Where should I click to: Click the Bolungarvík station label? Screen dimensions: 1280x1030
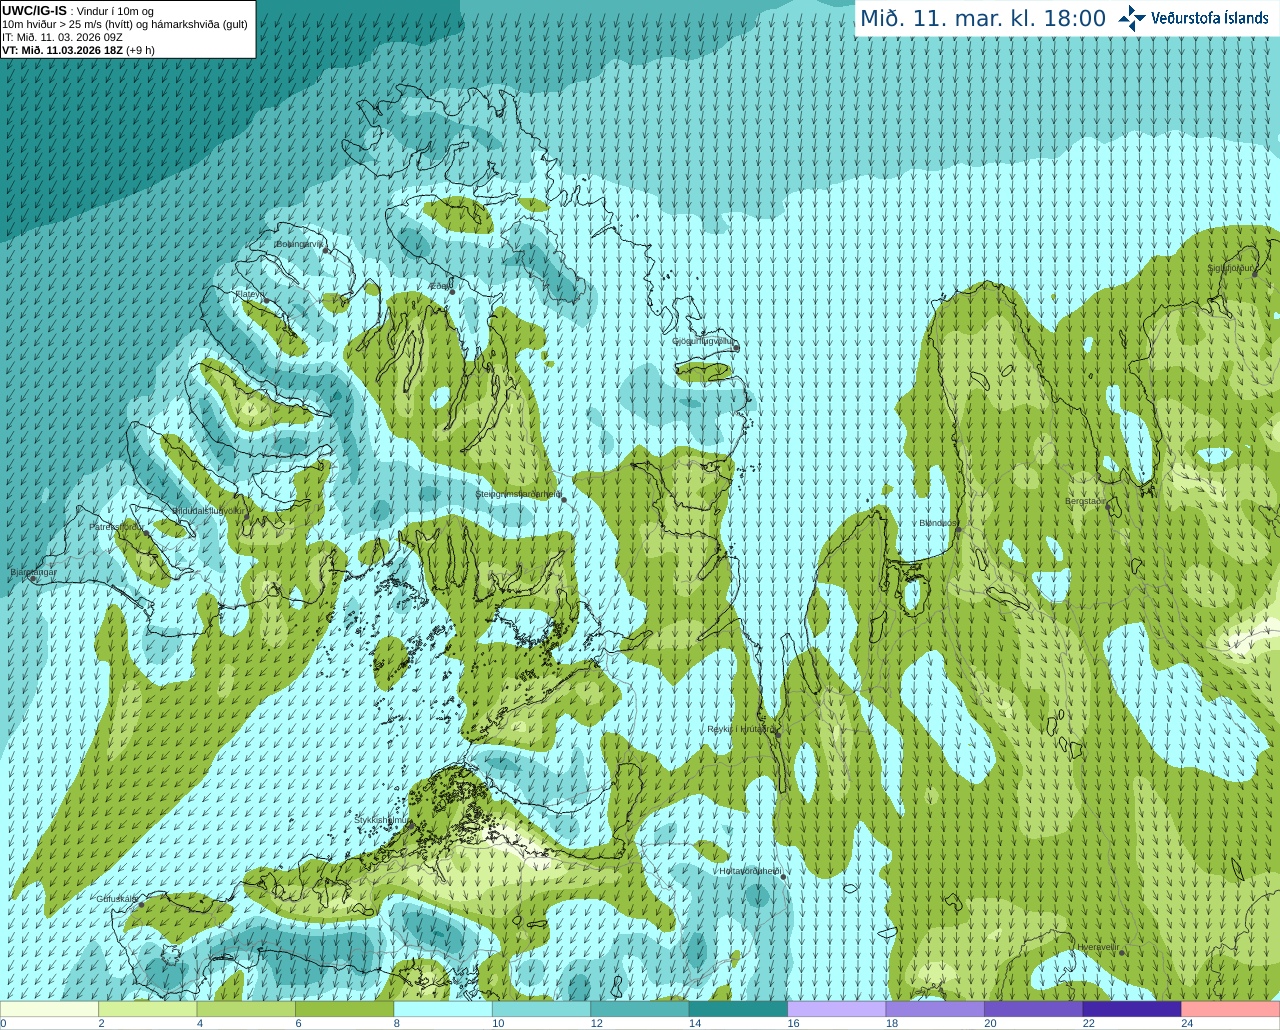click(x=299, y=243)
